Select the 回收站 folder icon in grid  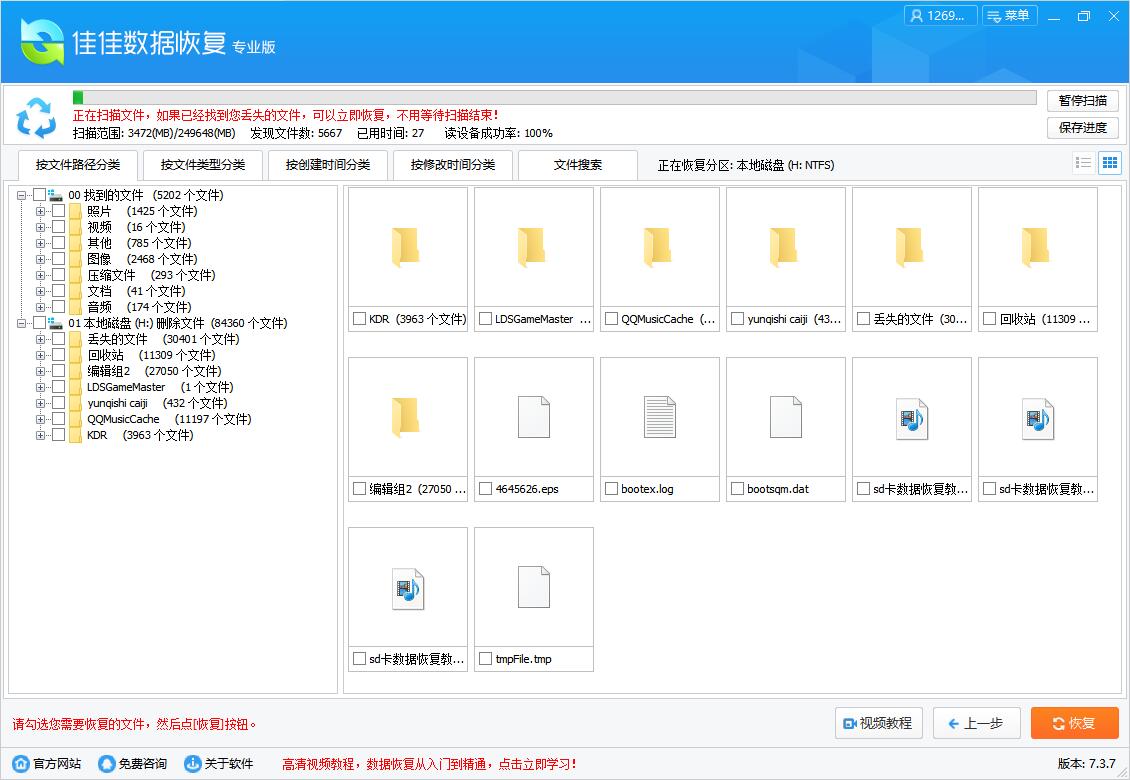click(x=1038, y=248)
